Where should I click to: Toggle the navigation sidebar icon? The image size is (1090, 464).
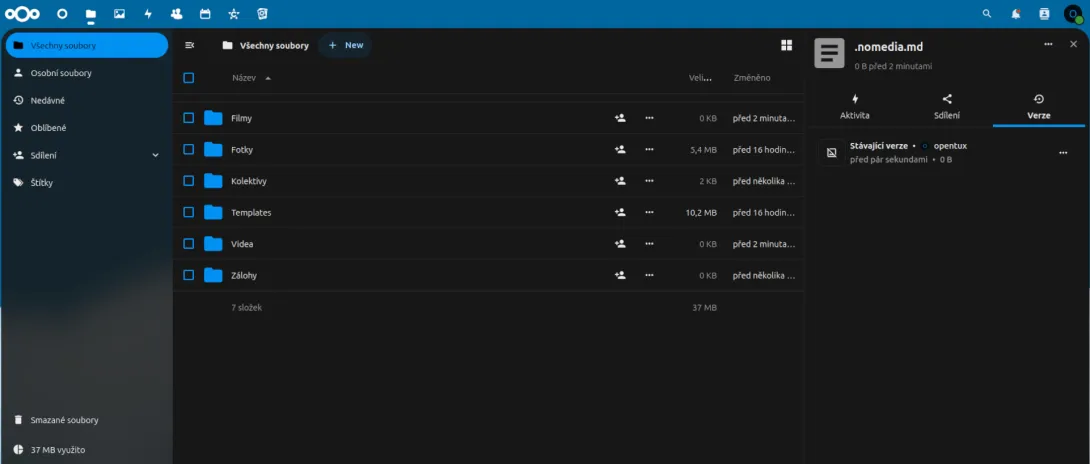[x=189, y=45]
